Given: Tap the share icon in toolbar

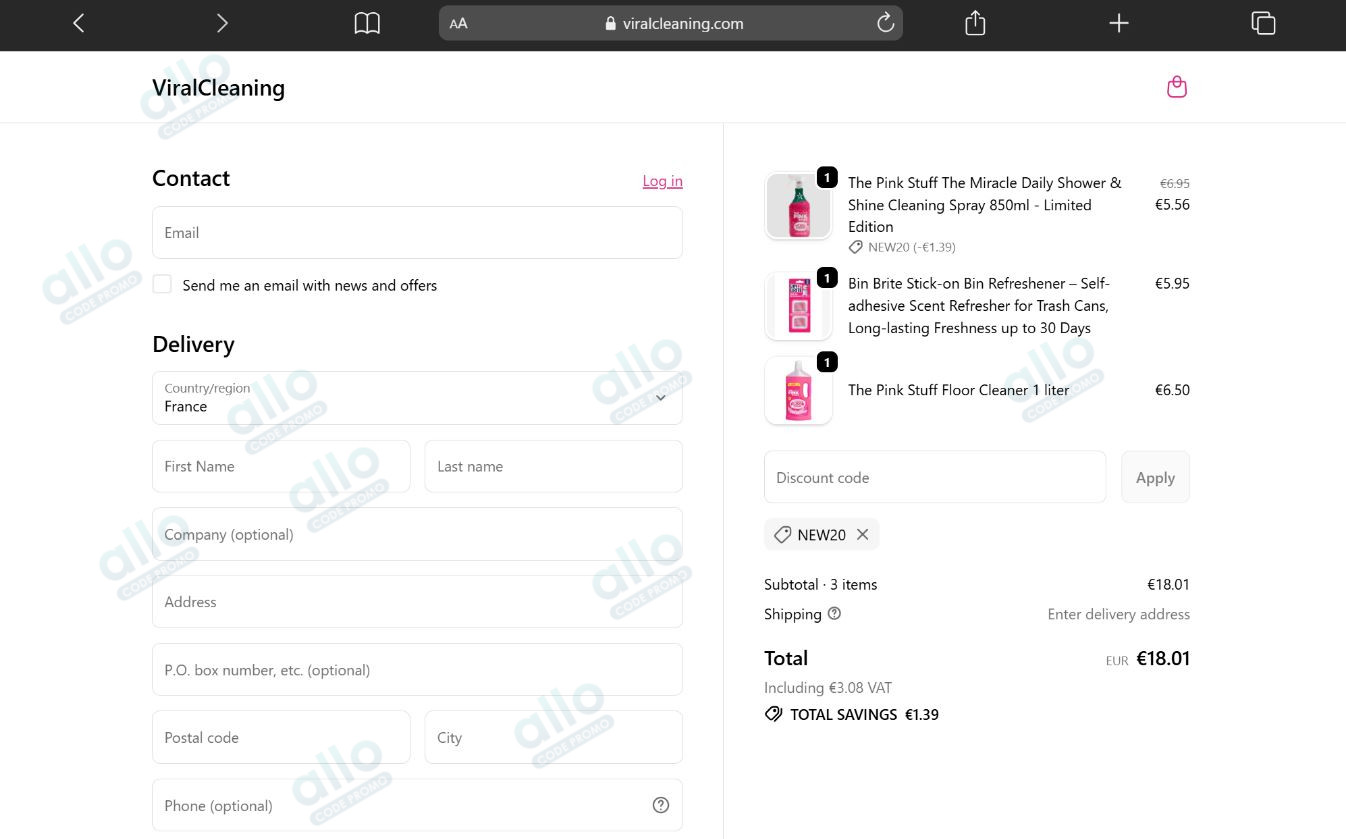Looking at the screenshot, I should tap(975, 23).
